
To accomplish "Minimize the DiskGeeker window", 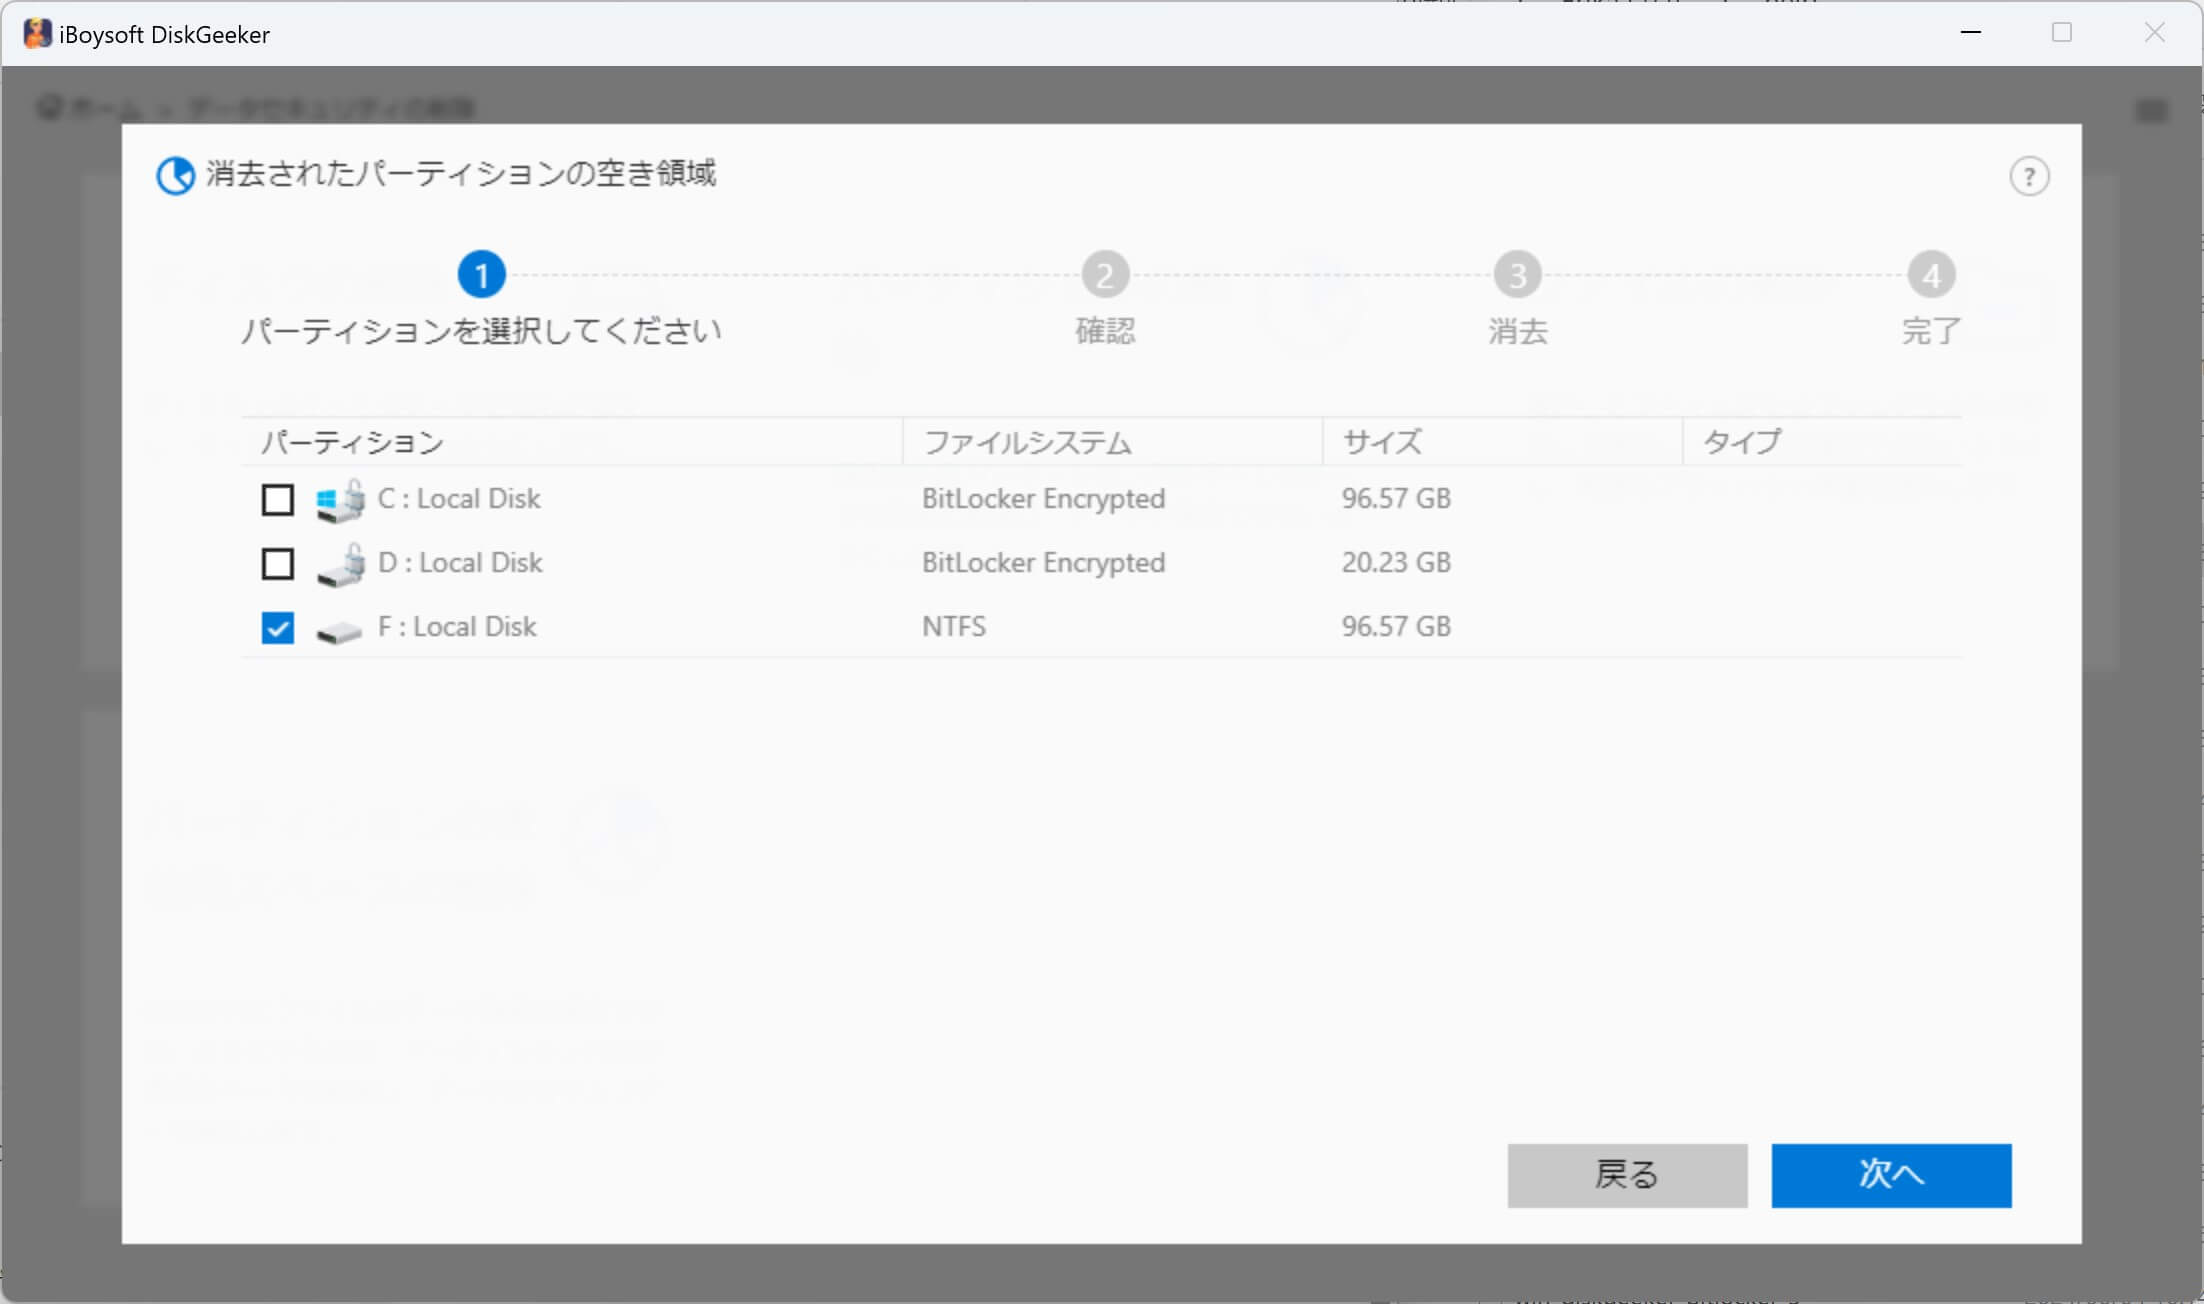I will (x=1970, y=33).
